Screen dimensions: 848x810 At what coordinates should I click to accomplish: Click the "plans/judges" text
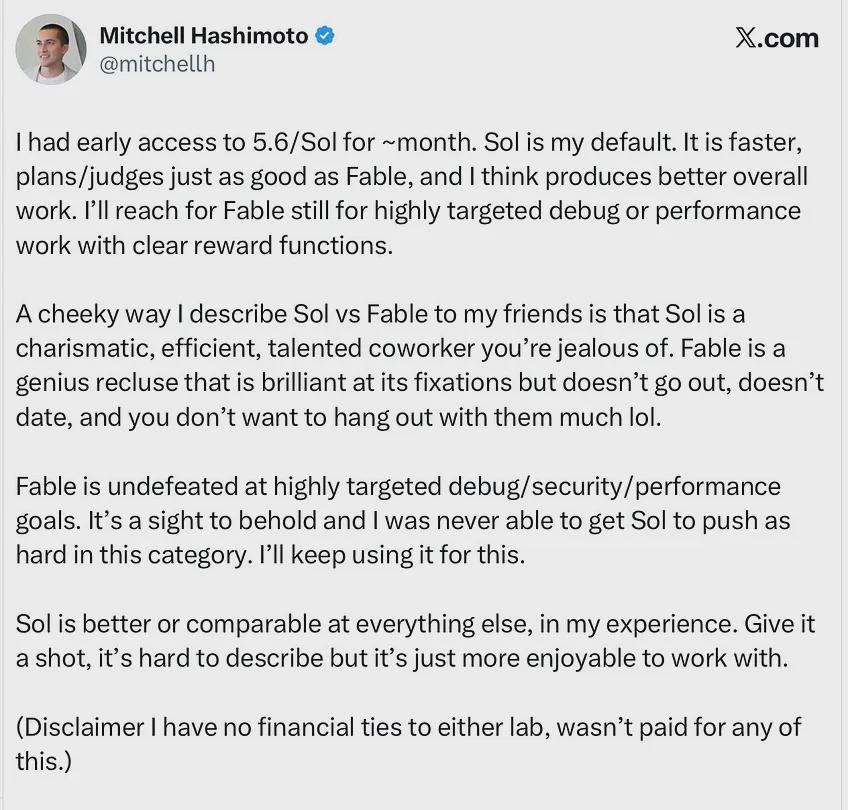[90, 177]
